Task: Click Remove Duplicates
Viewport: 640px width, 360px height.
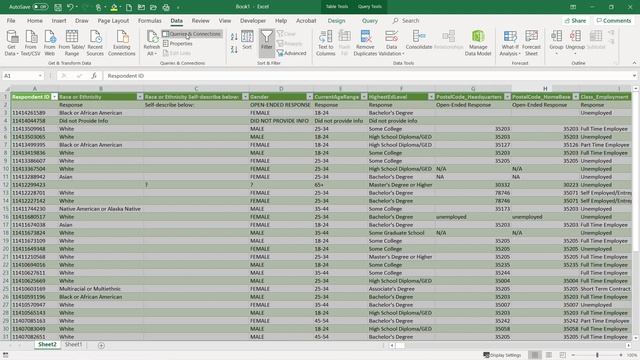Action: pos(365,43)
